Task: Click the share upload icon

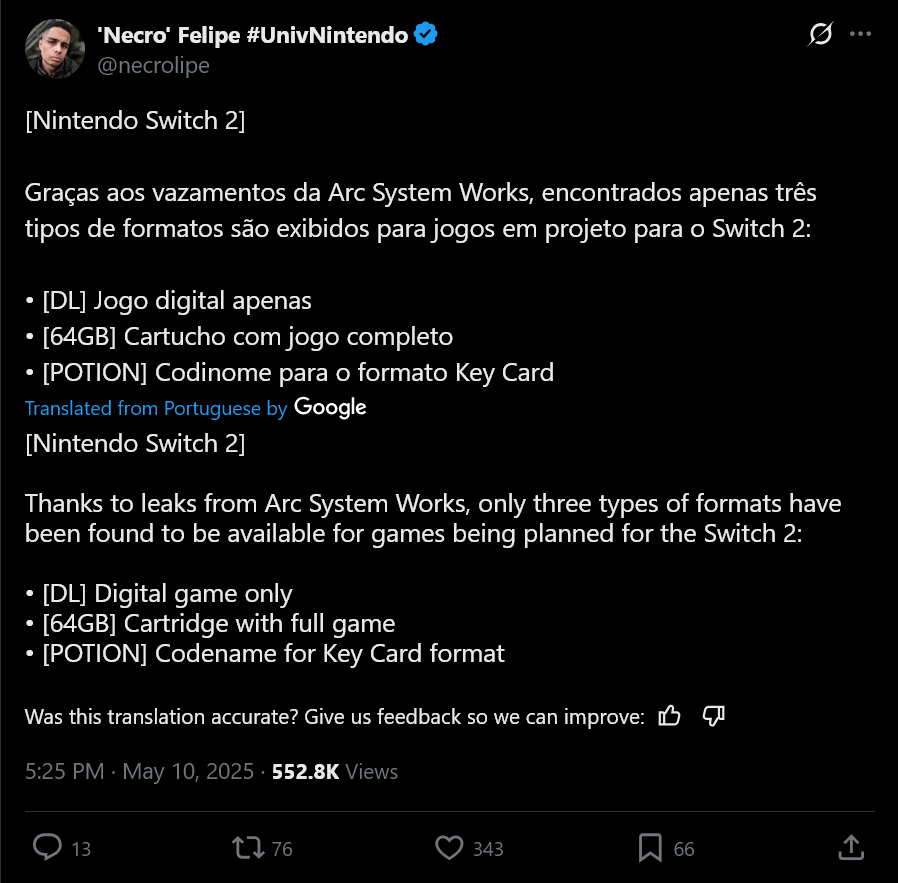Action: (x=851, y=847)
